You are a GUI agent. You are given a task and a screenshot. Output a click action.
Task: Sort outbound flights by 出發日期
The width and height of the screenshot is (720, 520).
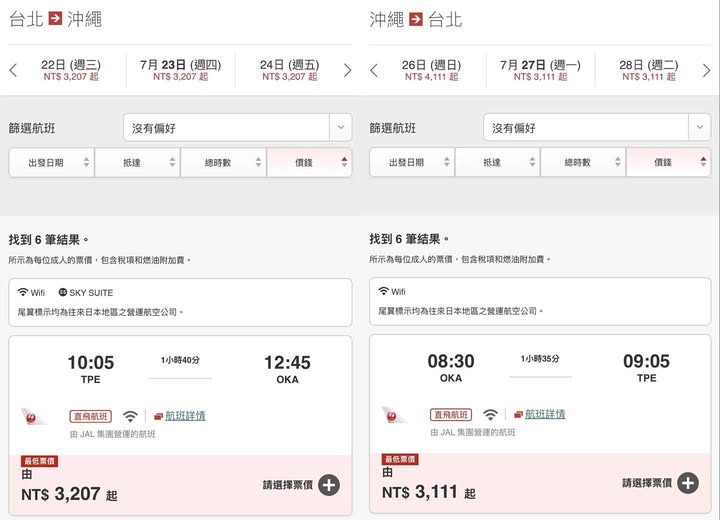point(51,162)
